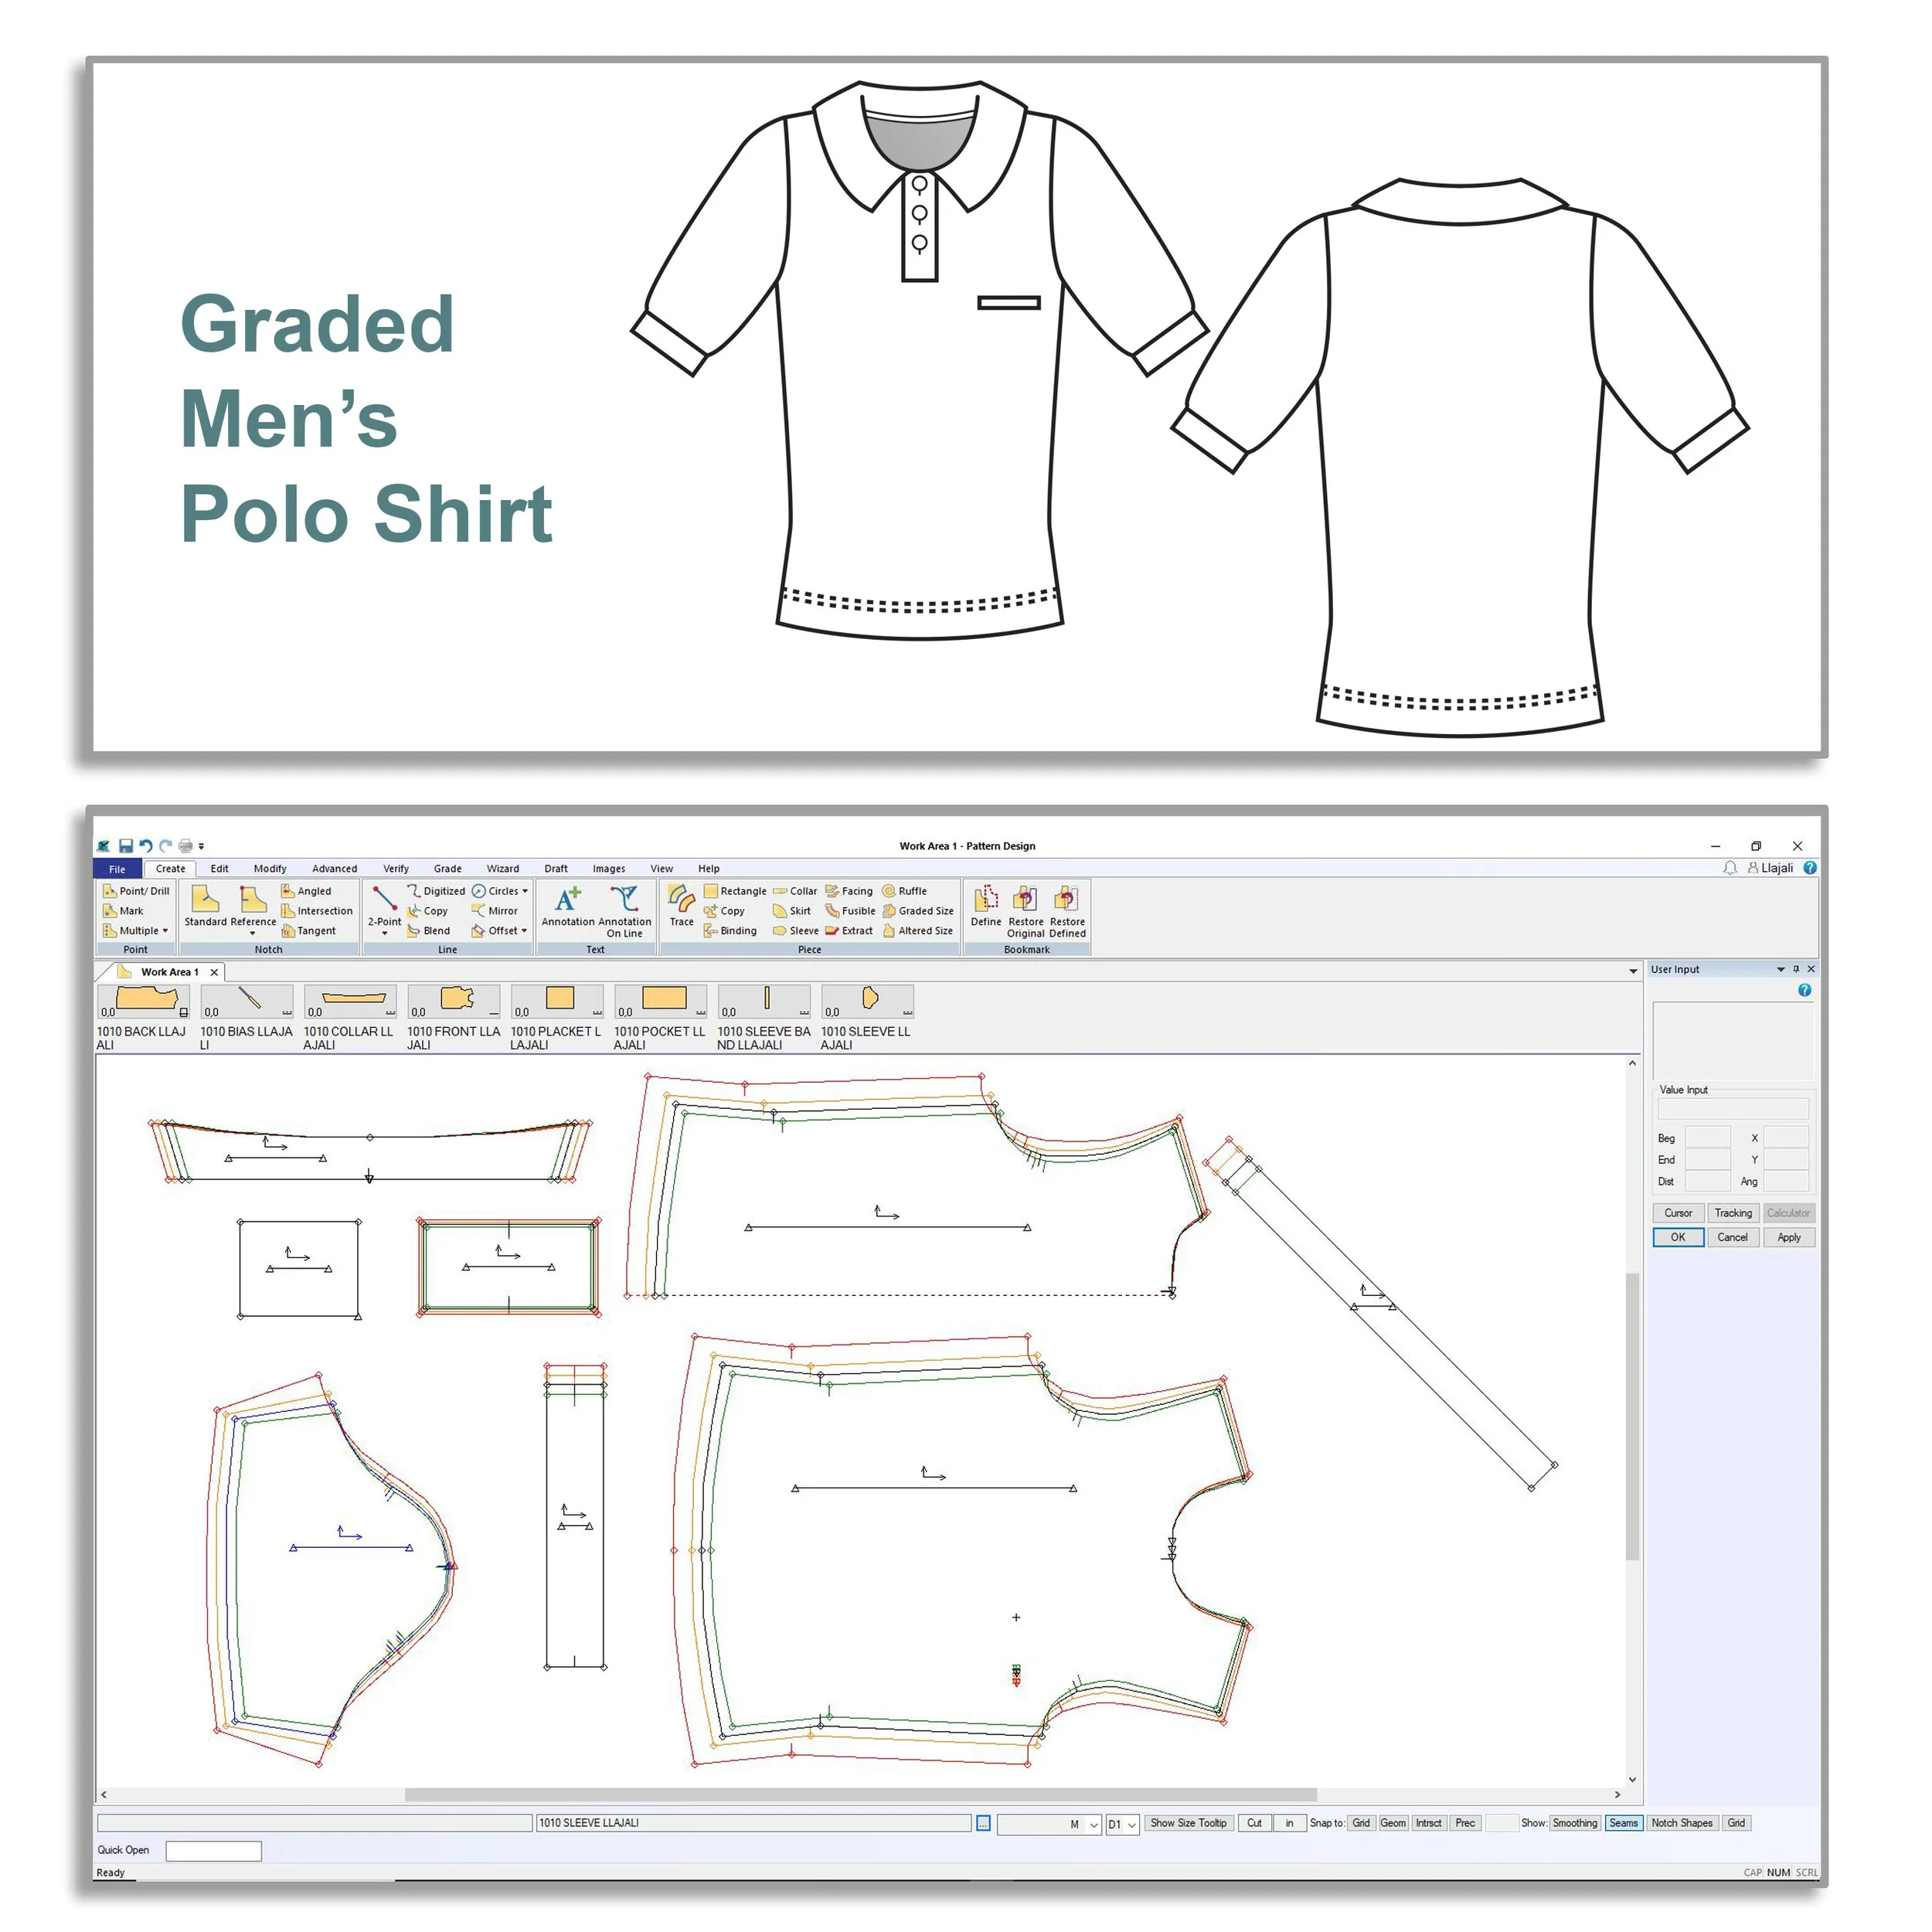Image resolution: width=1932 pixels, height=1932 pixels.
Task: Switch to the Modify ribbon tab
Action: click(x=270, y=869)
